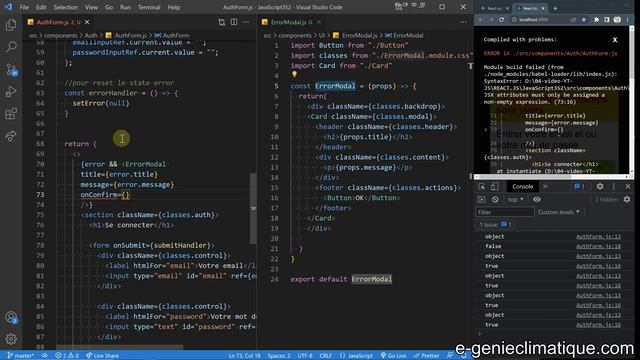Open Manage gear in VS Code activity bar
Viewport: 640px width, 360px height.
click(11, 339)
